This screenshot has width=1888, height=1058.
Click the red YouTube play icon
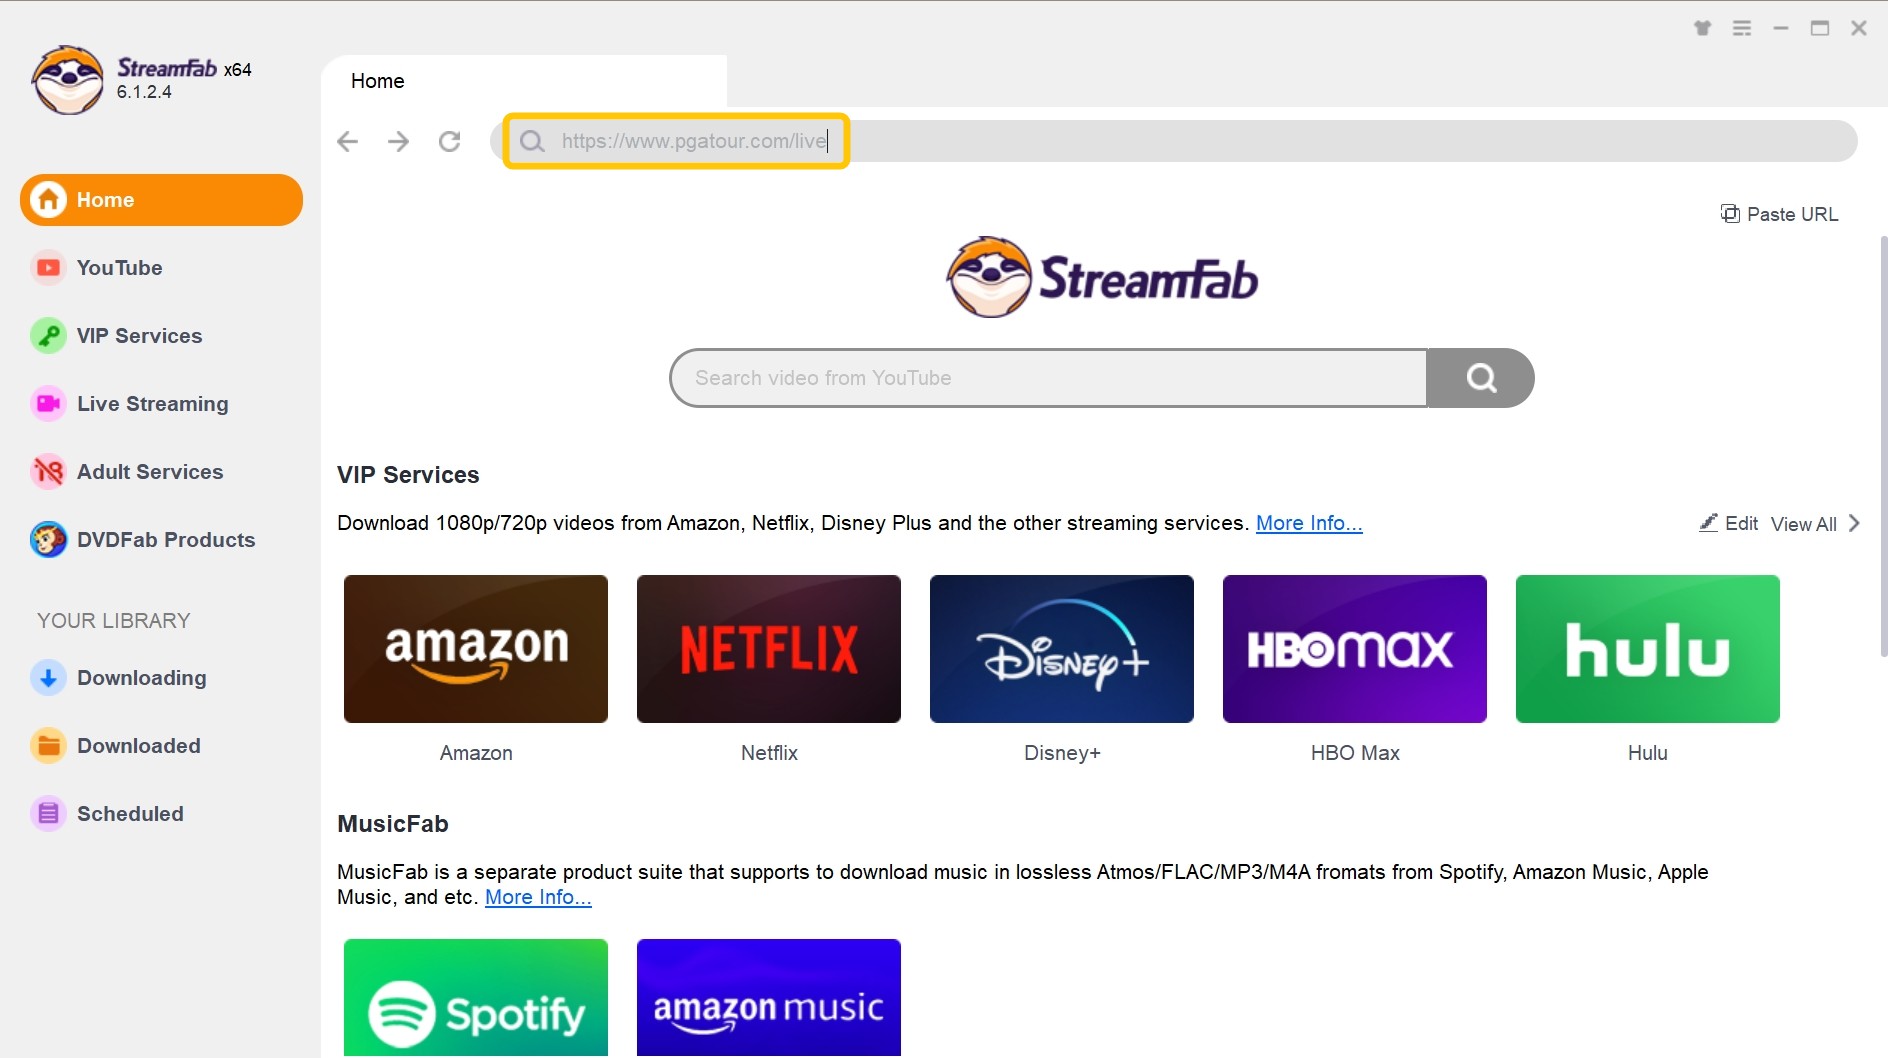point(48,268)
